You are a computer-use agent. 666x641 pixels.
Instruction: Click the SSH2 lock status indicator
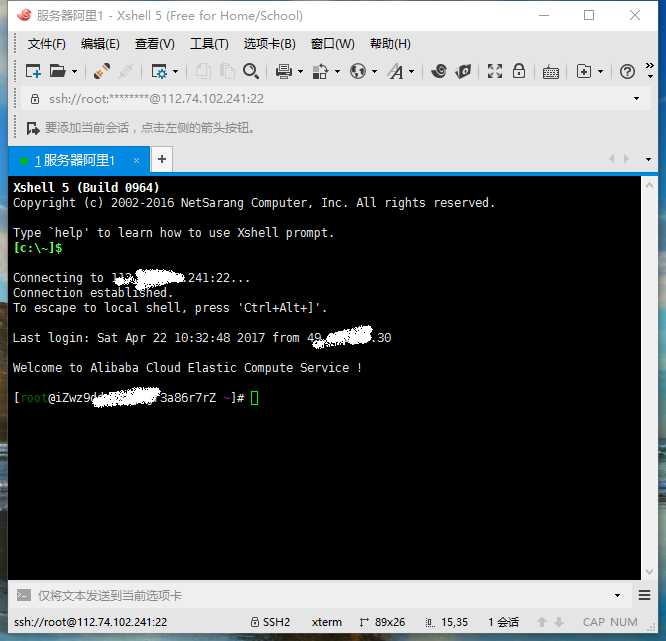(x=270, y=622)
